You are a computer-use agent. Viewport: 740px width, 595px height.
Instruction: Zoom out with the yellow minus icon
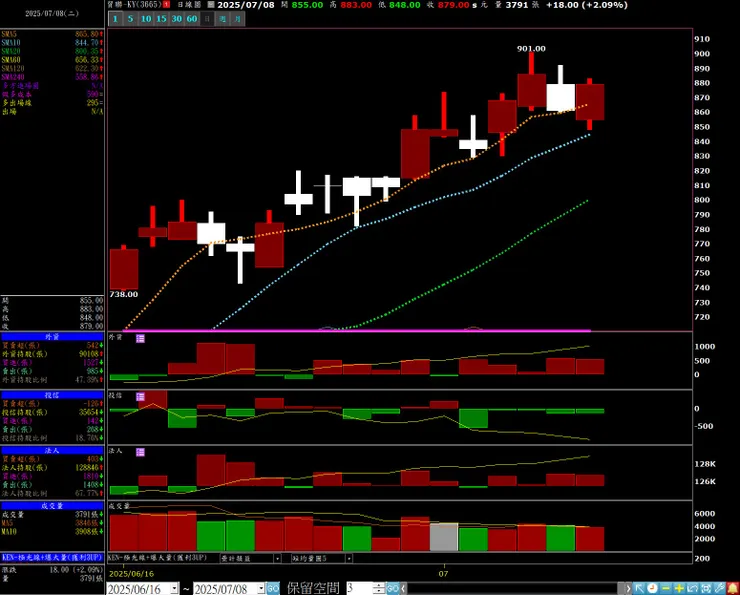[666, 588]
